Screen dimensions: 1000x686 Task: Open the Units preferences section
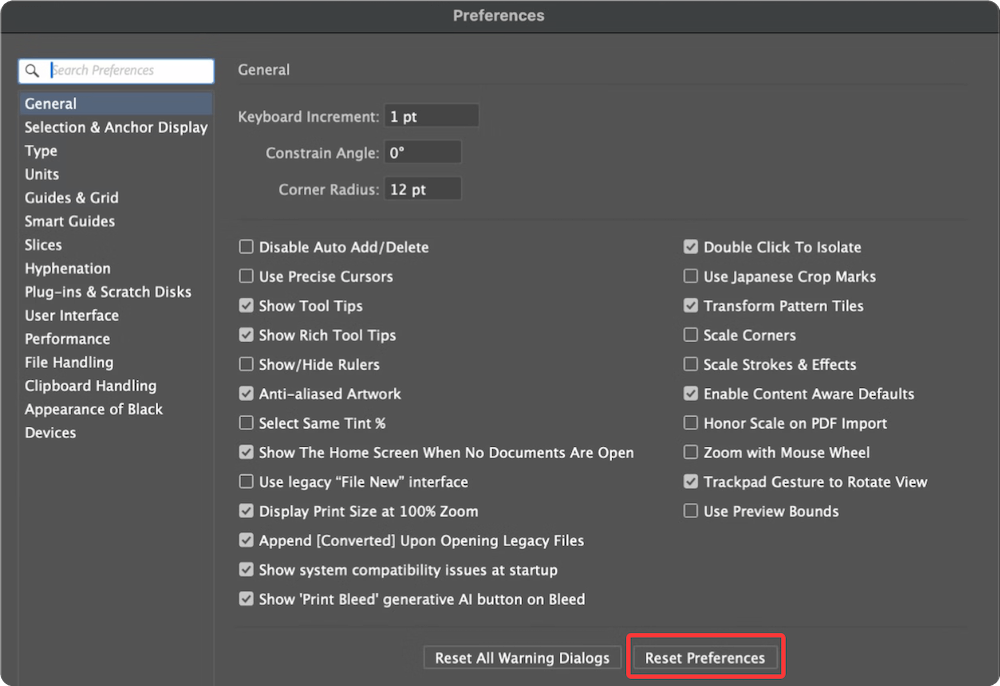point(41,174)
